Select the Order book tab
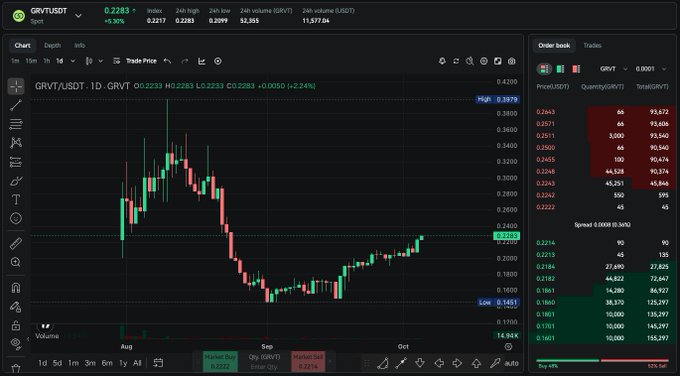 point(554,46)
